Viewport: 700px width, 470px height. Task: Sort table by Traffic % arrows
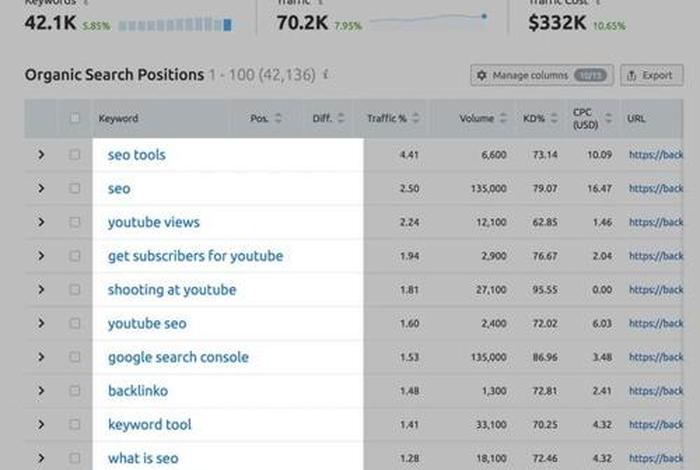pos(416,118)
